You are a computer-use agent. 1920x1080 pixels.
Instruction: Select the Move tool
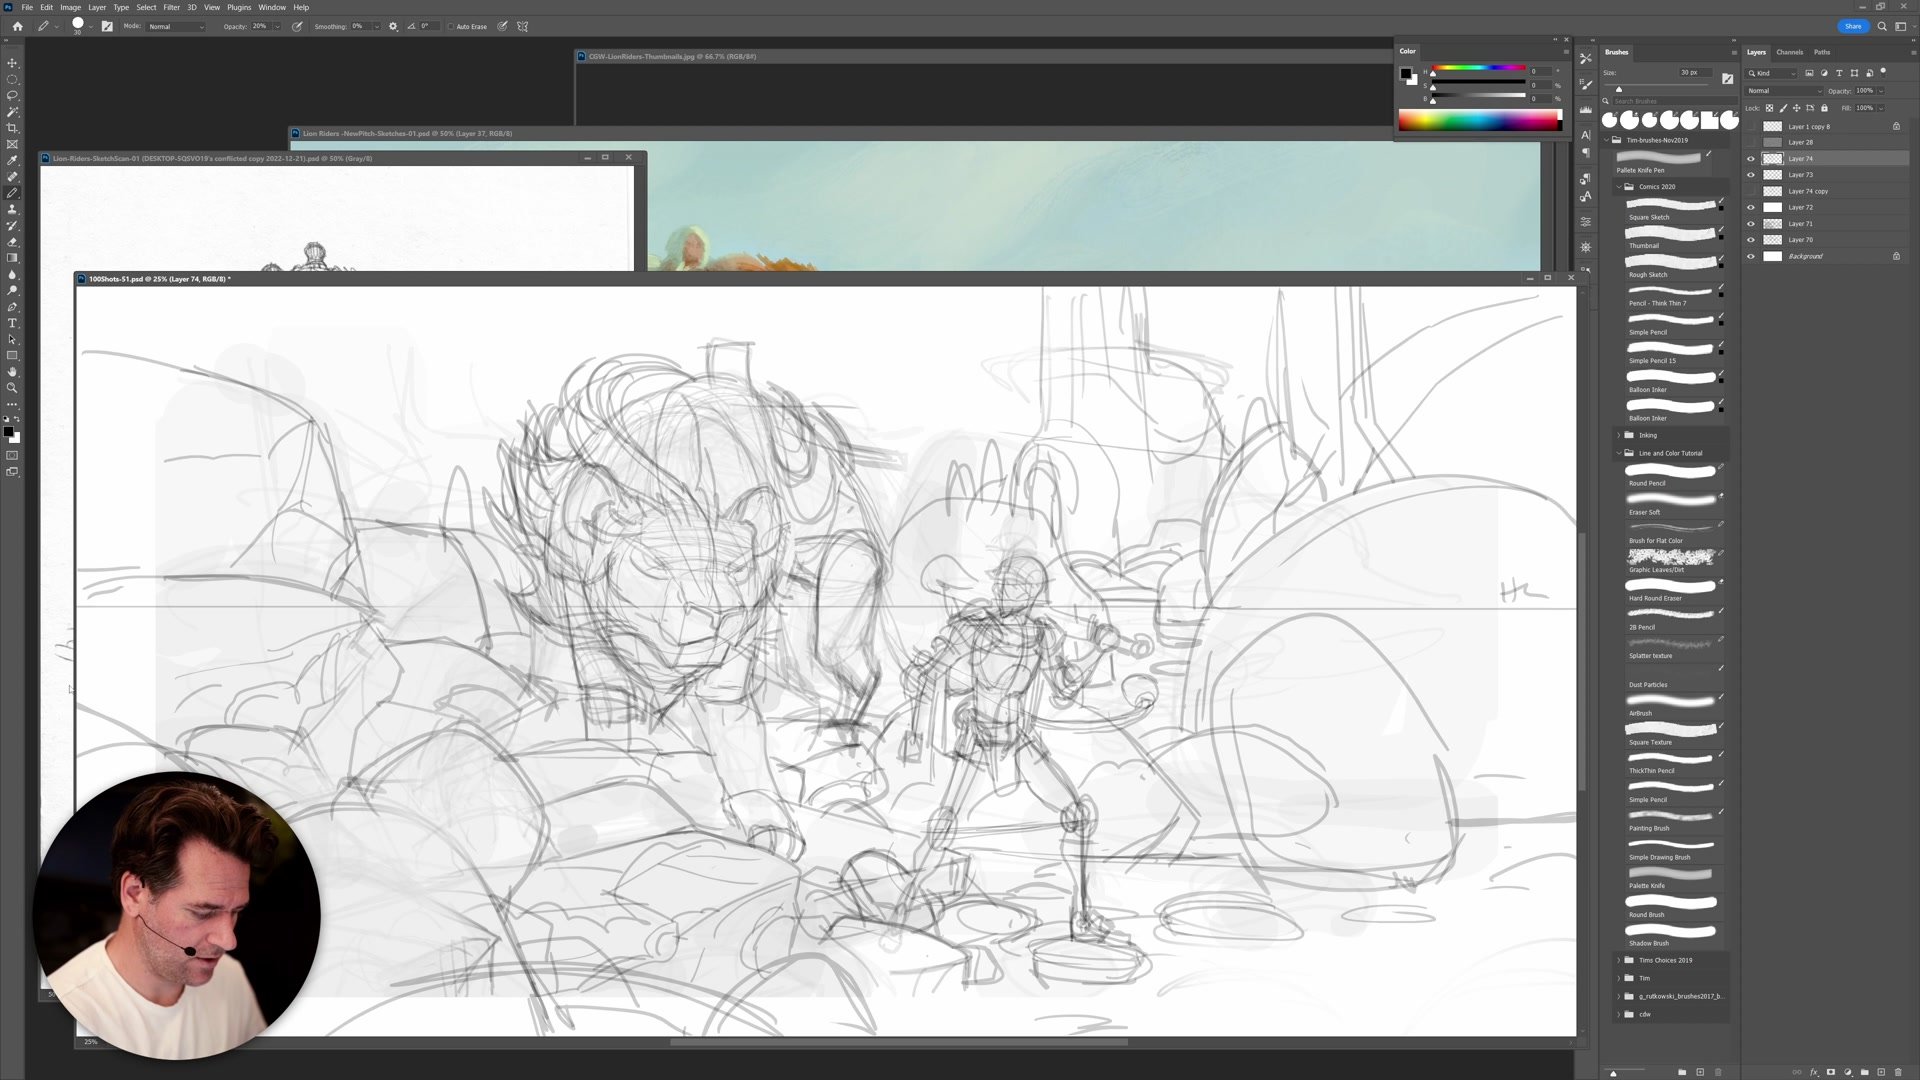pos(12,63)
